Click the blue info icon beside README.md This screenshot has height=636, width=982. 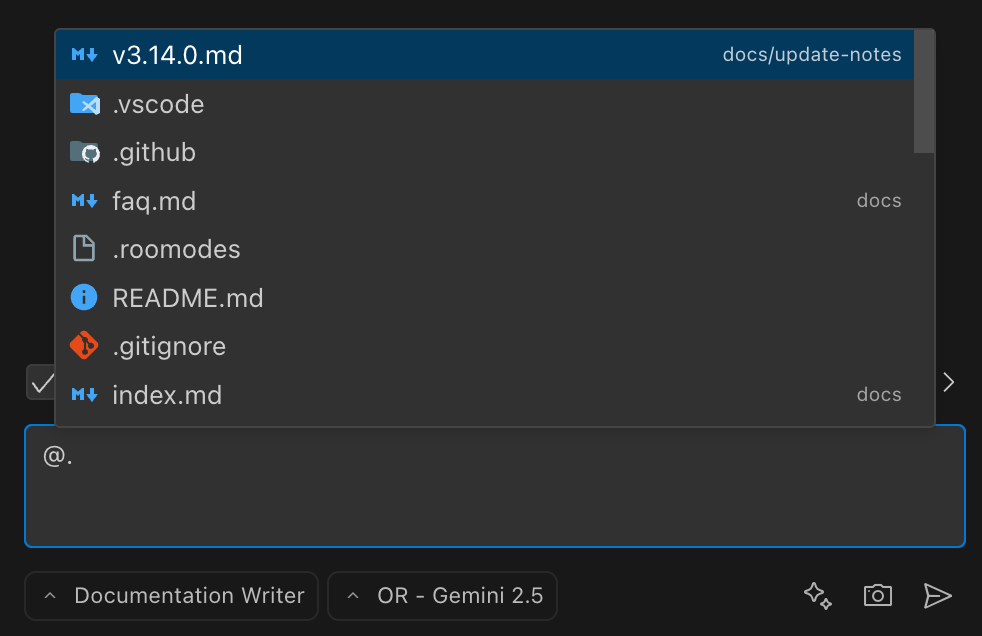tap(84, 297)
